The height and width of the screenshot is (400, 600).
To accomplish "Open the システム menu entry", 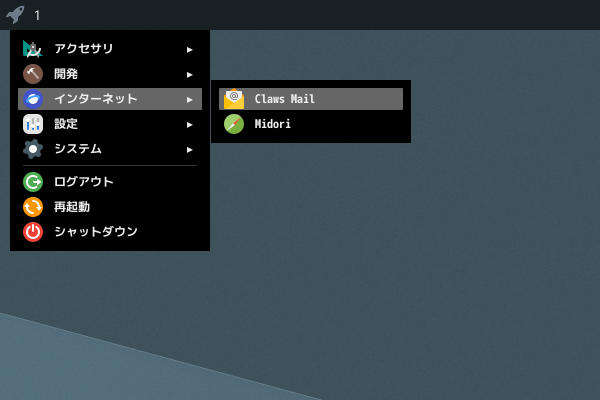I will tap(110, 149).
